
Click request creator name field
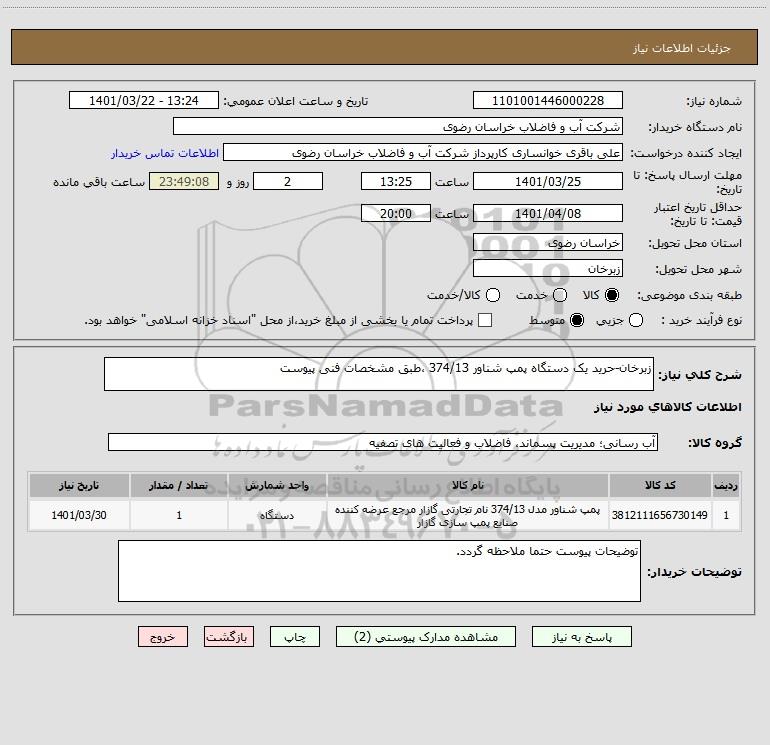click(x=423, y=153)
